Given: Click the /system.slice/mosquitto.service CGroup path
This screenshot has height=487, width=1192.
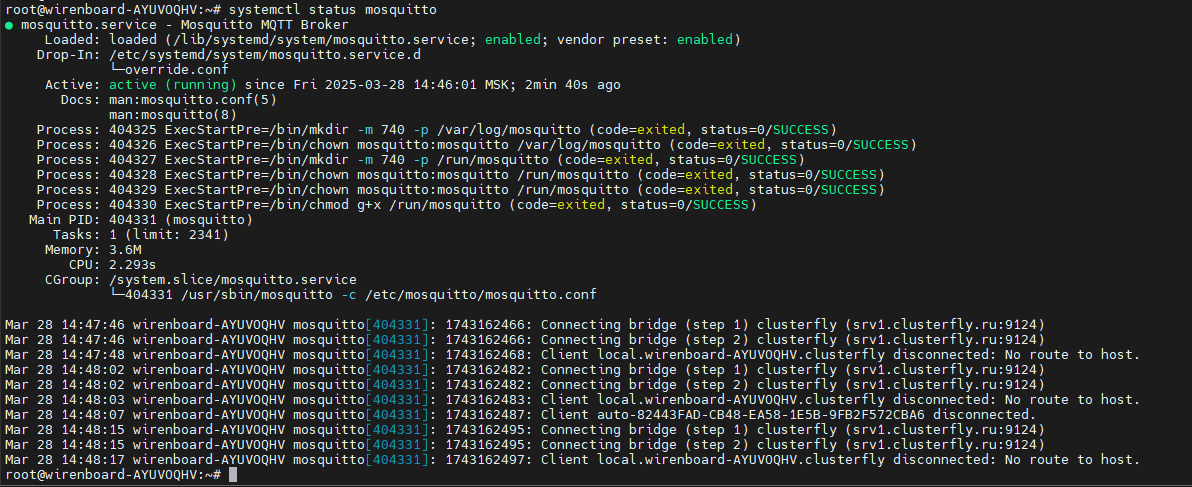Looking at the screenshot, I should click(x=233, y=279).
